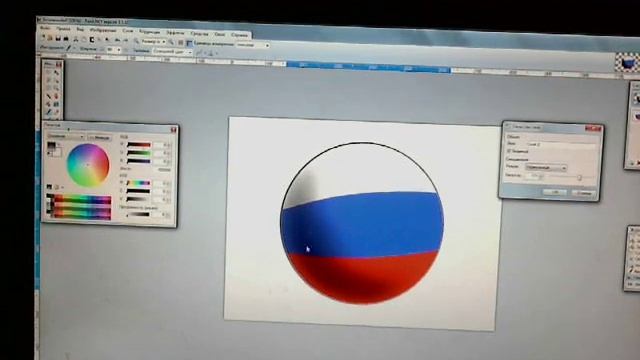Screen dimensions: 640x360
Task: Click Cancel in layer properties dialog
Action: [x=583, y=193]
